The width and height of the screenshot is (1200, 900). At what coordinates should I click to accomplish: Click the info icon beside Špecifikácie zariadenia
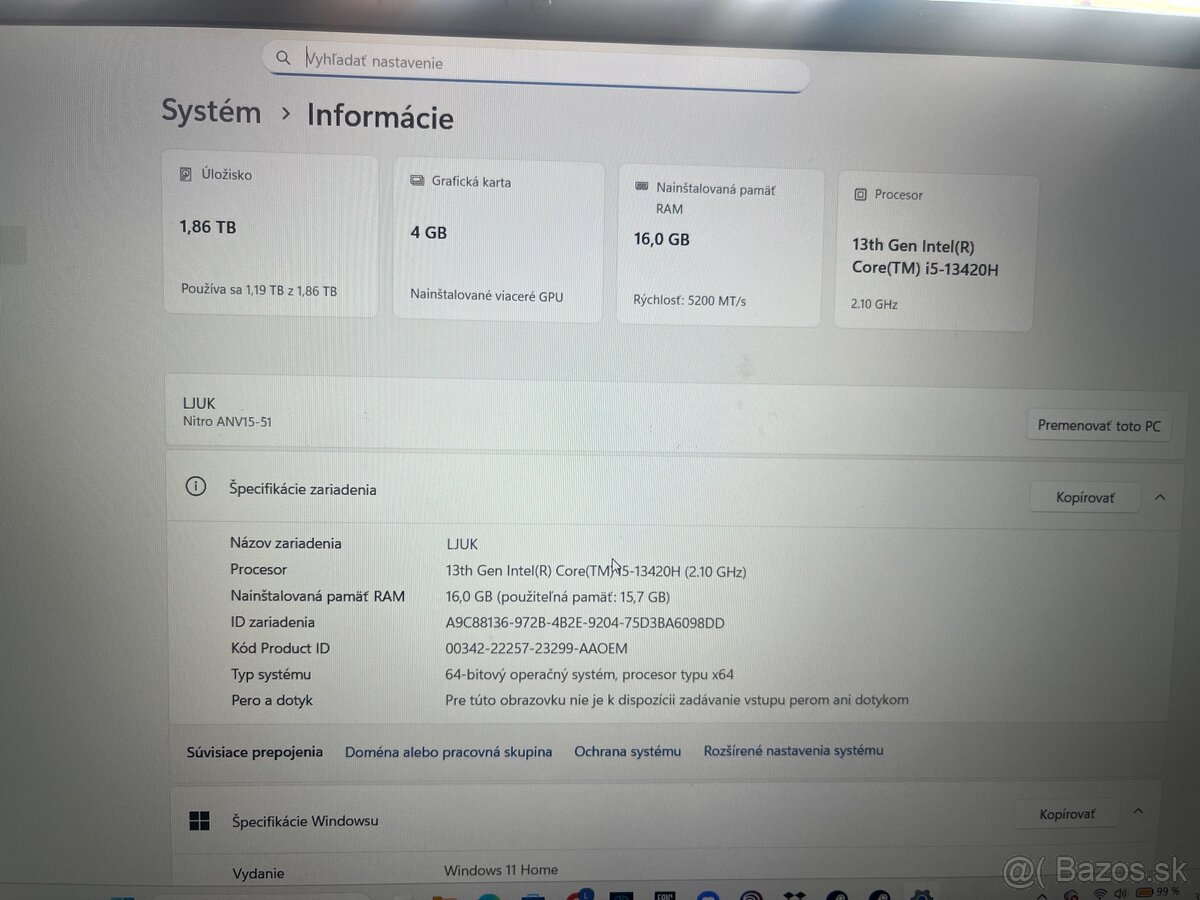pos(195,486)
